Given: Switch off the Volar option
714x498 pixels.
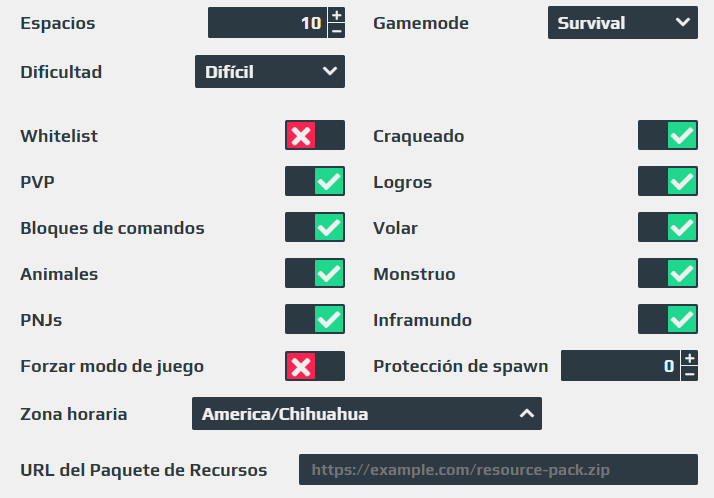Looking at the screenshot, I should pyautogui.click(x=668, y=227).
